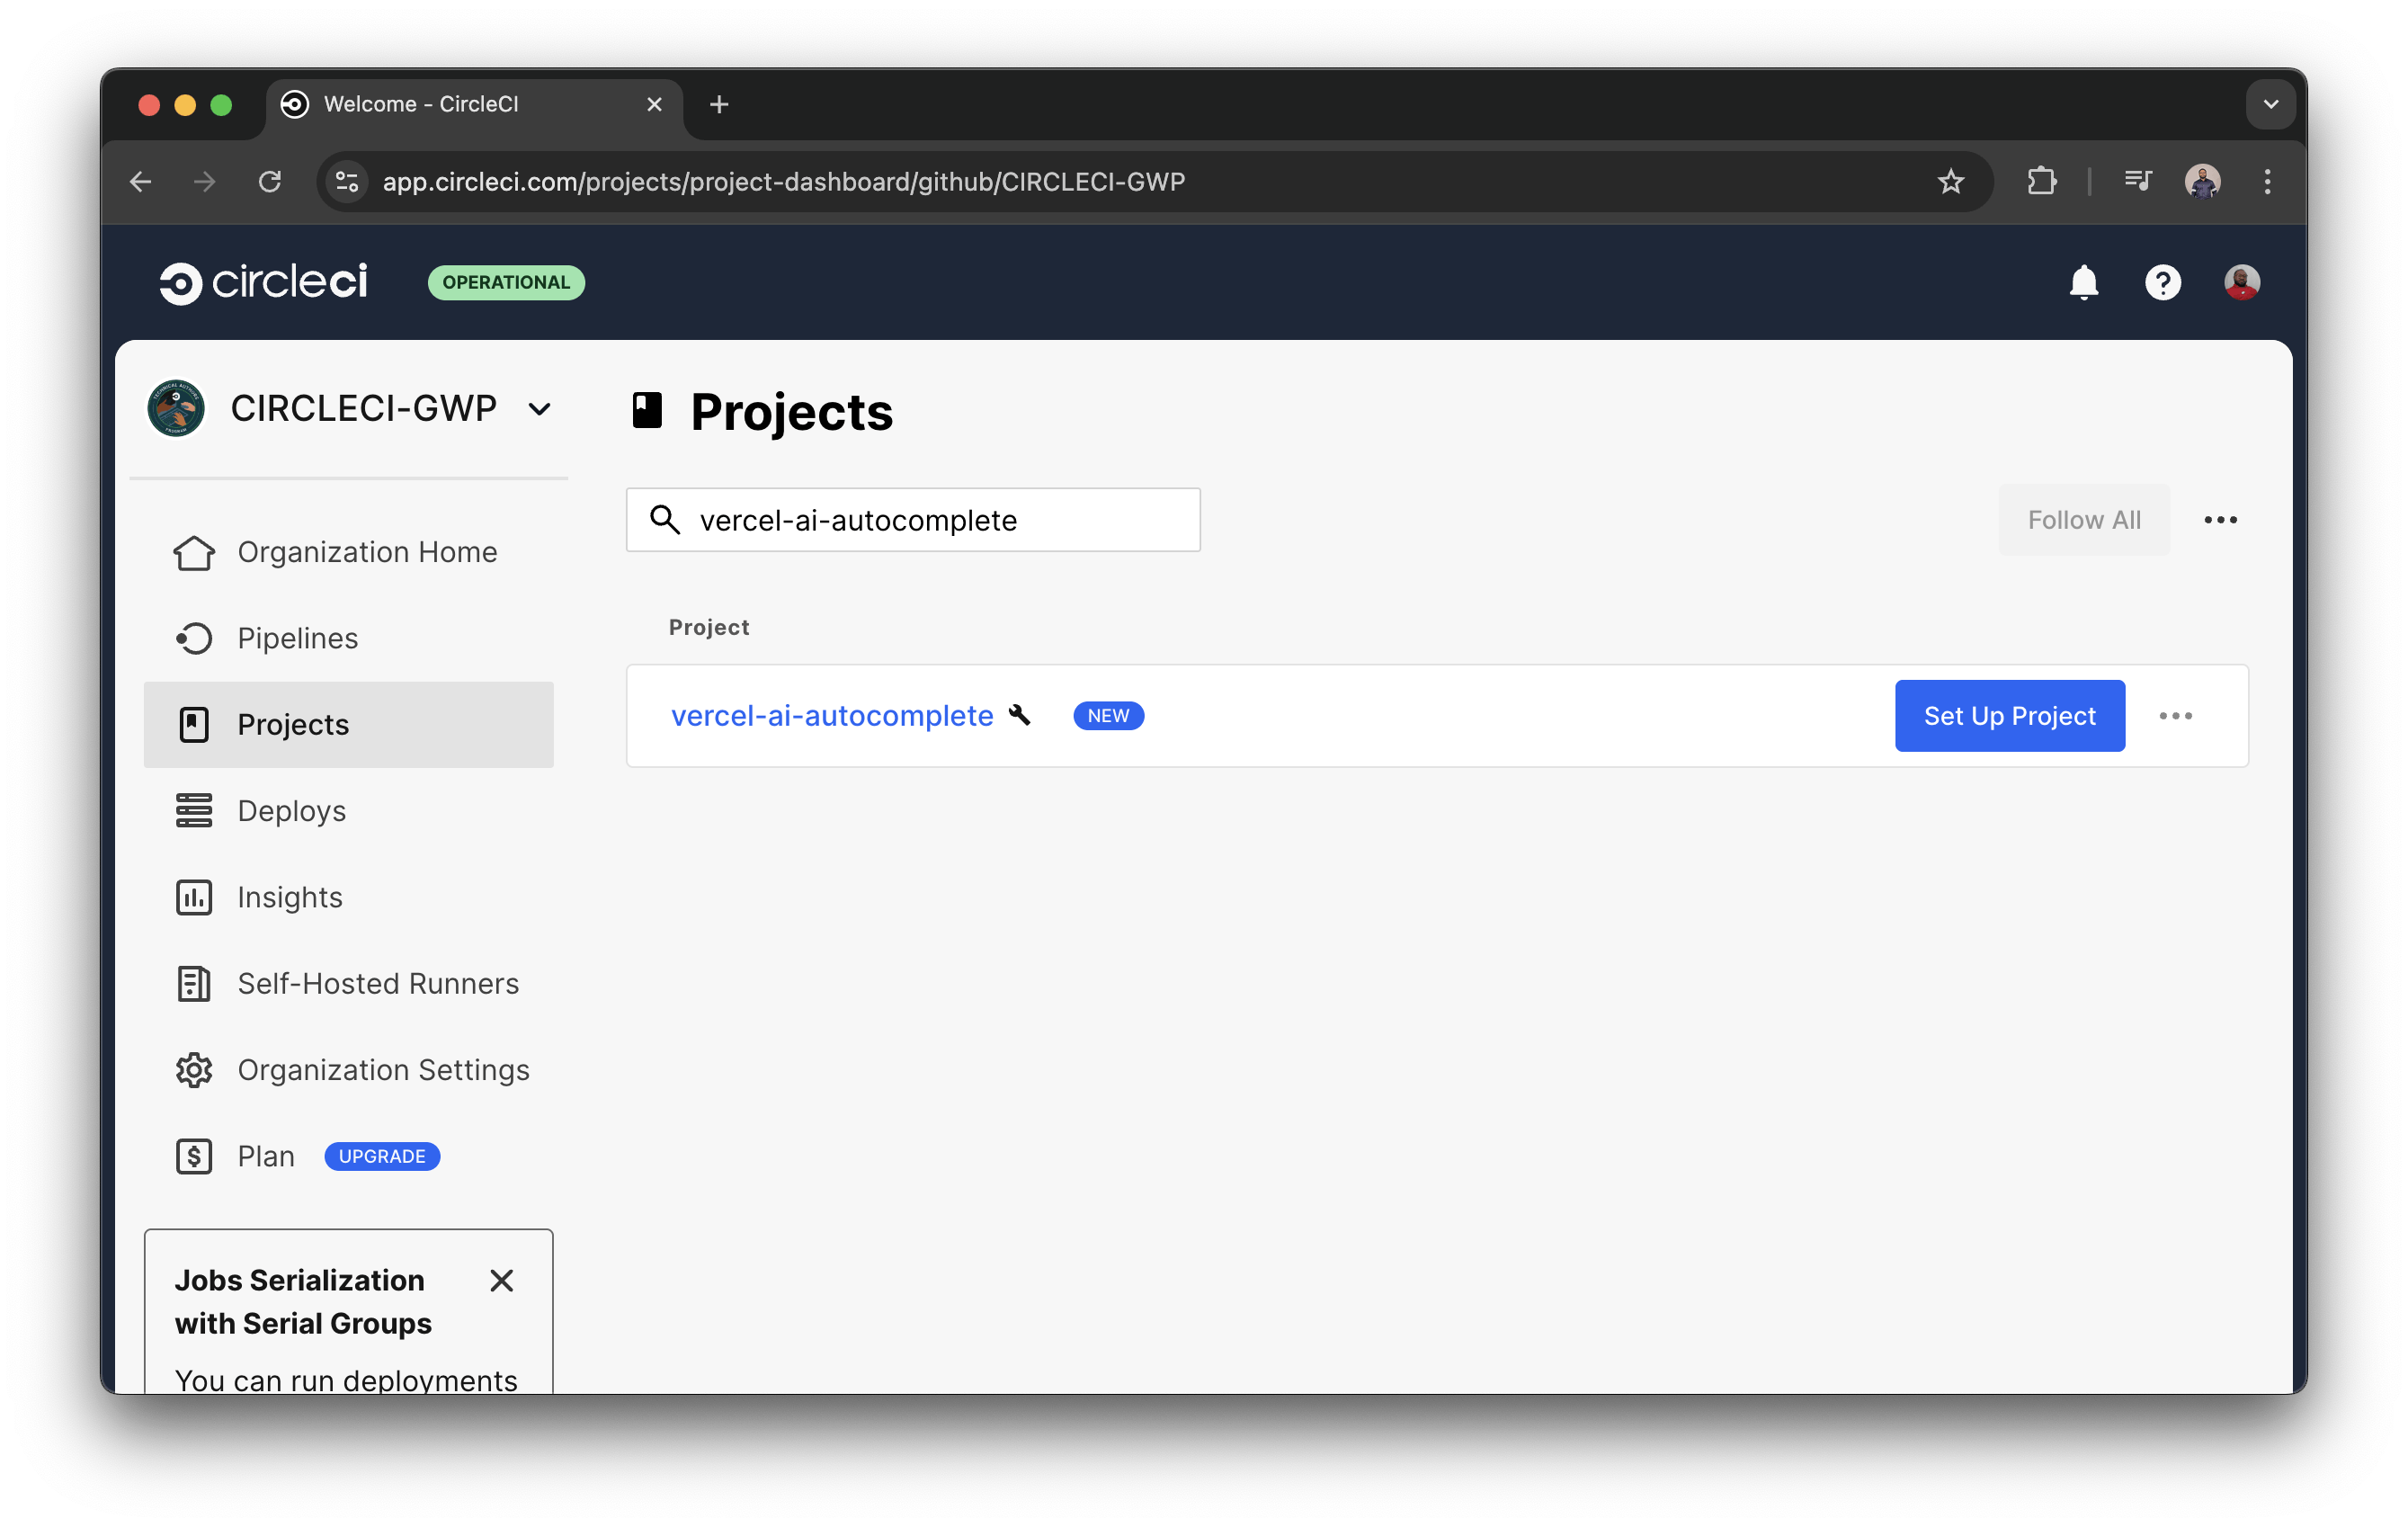The image size is (2408, 1527).
Task: Open the options menu for the vercel-ai-autocomplete row
Action: (2177, 715)
